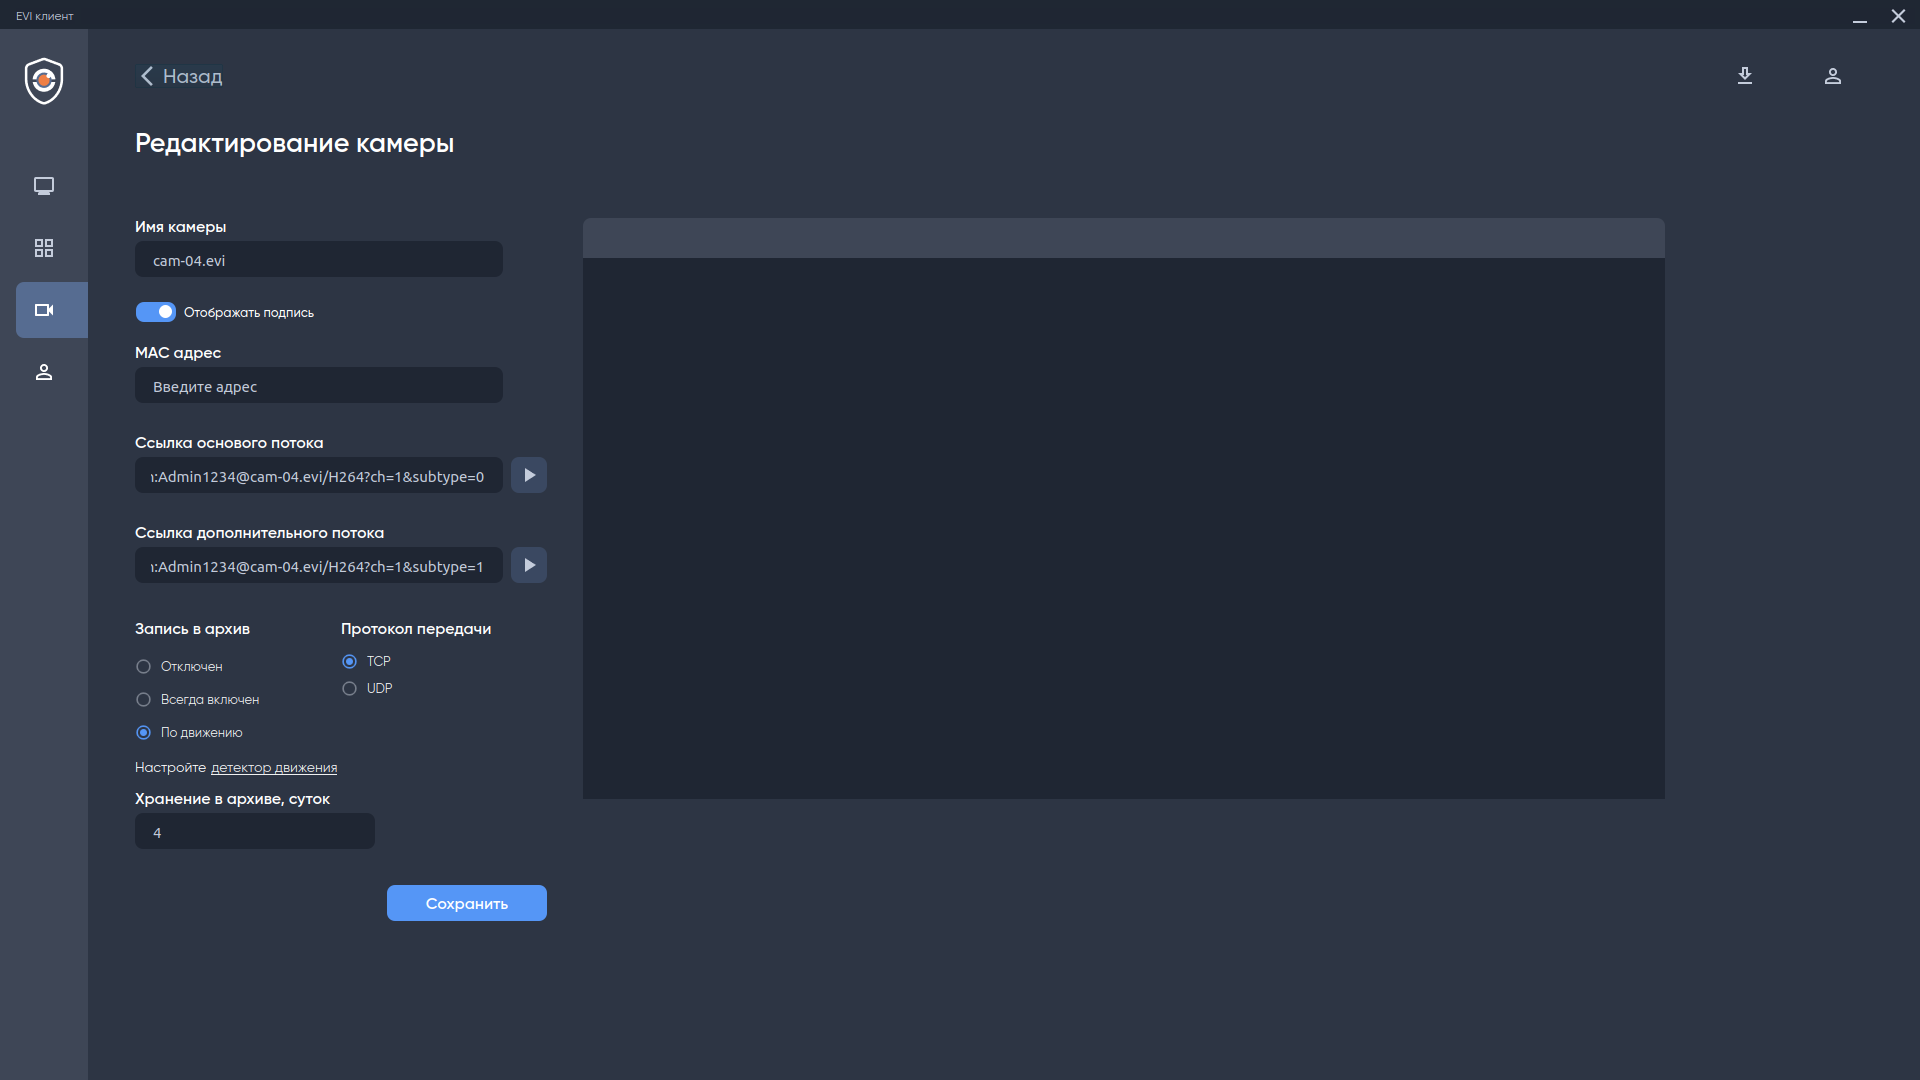Select archive recording 'Отключен' option

click(x=144, y=667)
